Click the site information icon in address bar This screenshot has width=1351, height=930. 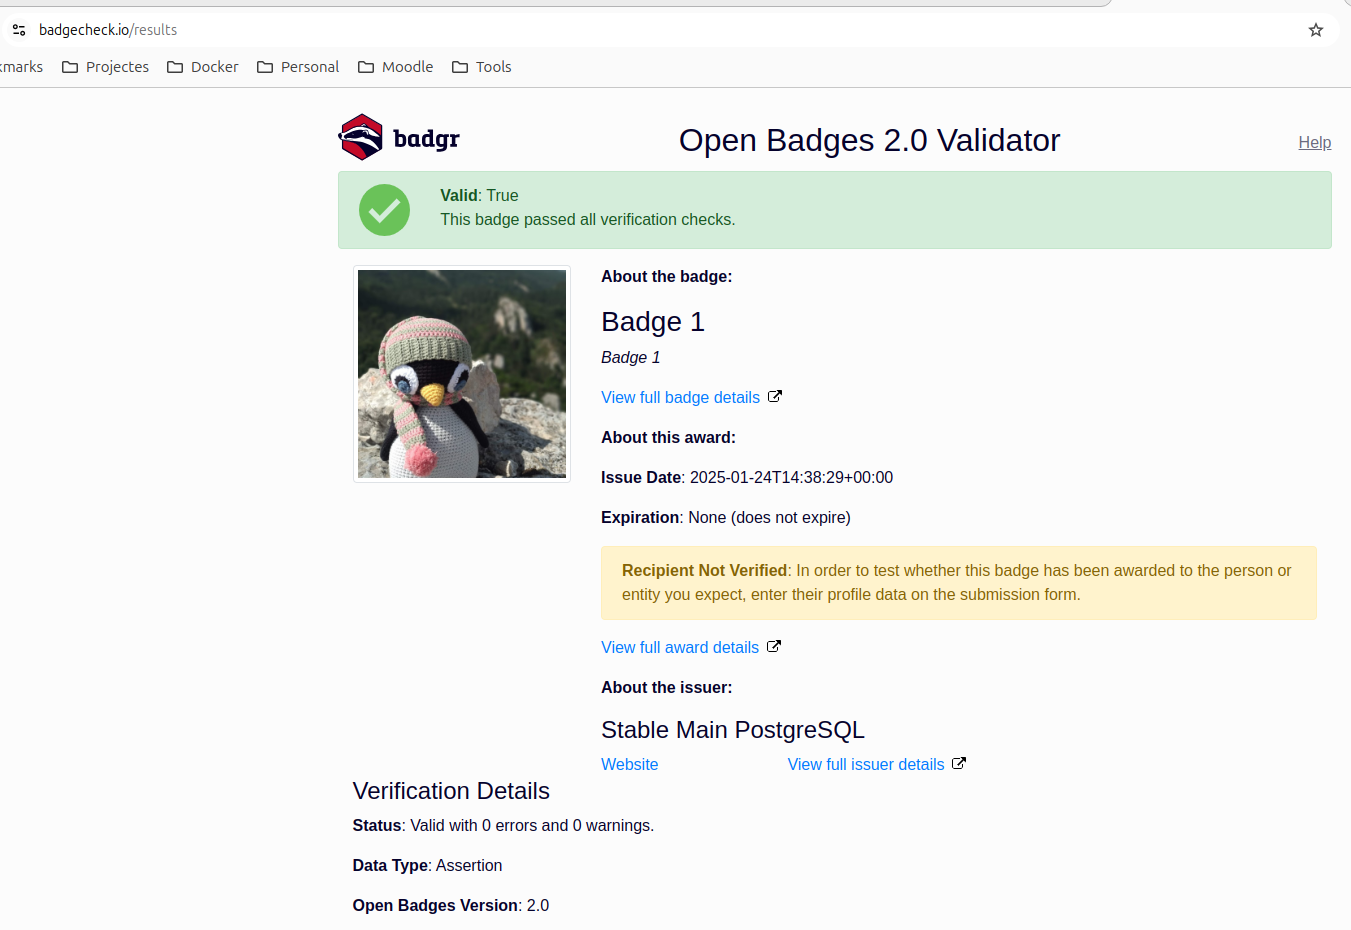point(19,30)
